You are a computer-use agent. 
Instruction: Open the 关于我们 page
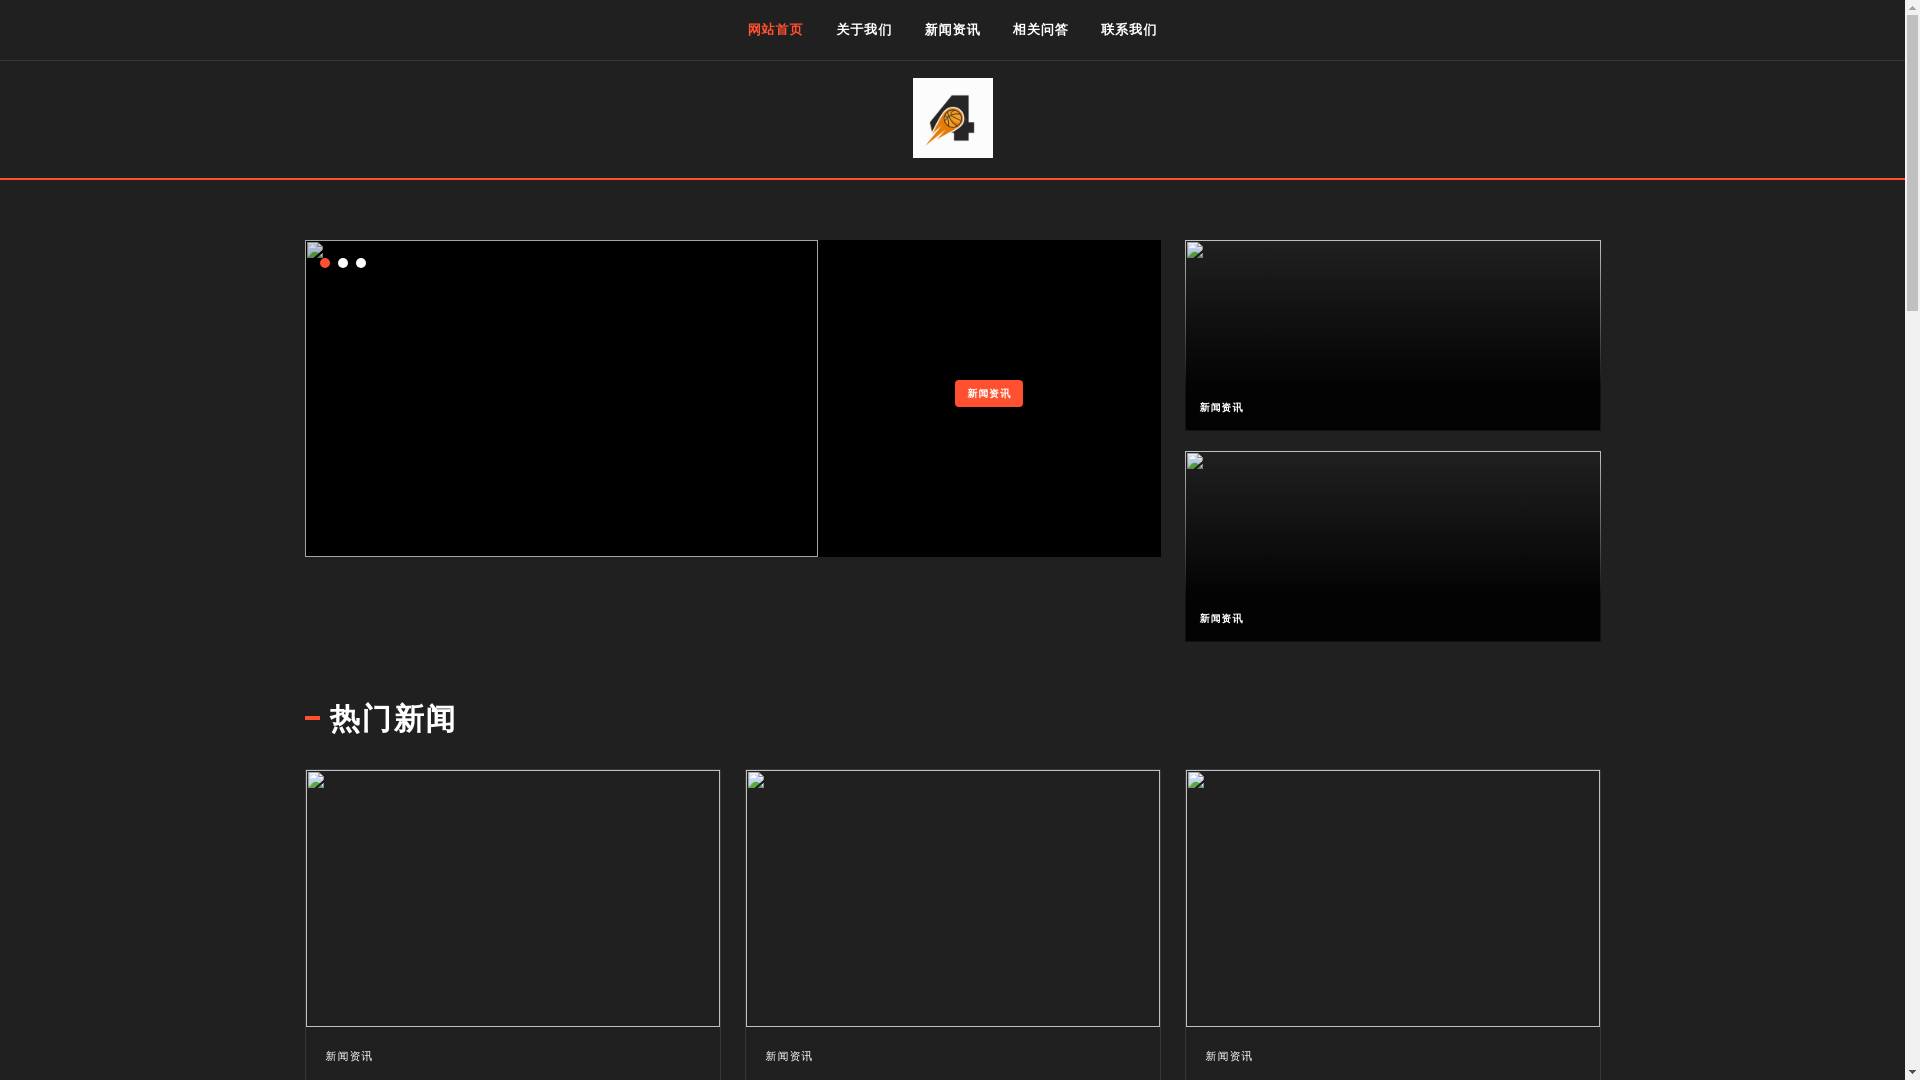[x=864, y=30]
